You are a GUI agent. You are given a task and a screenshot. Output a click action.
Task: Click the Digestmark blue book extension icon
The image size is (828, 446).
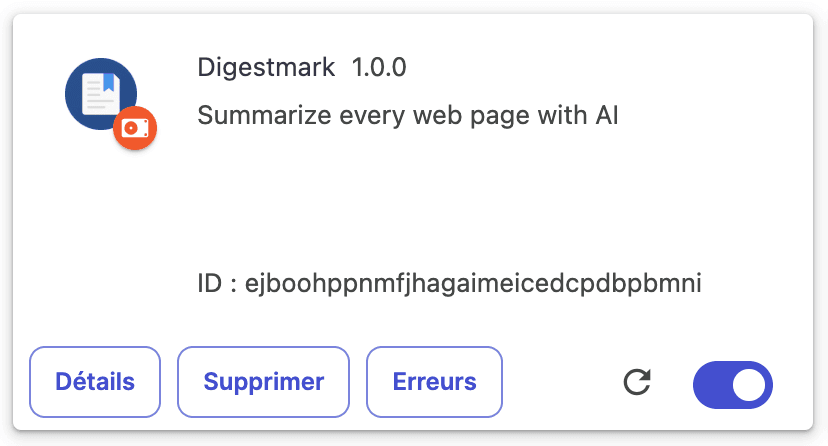pyautogui.click(x=101, y=94)
